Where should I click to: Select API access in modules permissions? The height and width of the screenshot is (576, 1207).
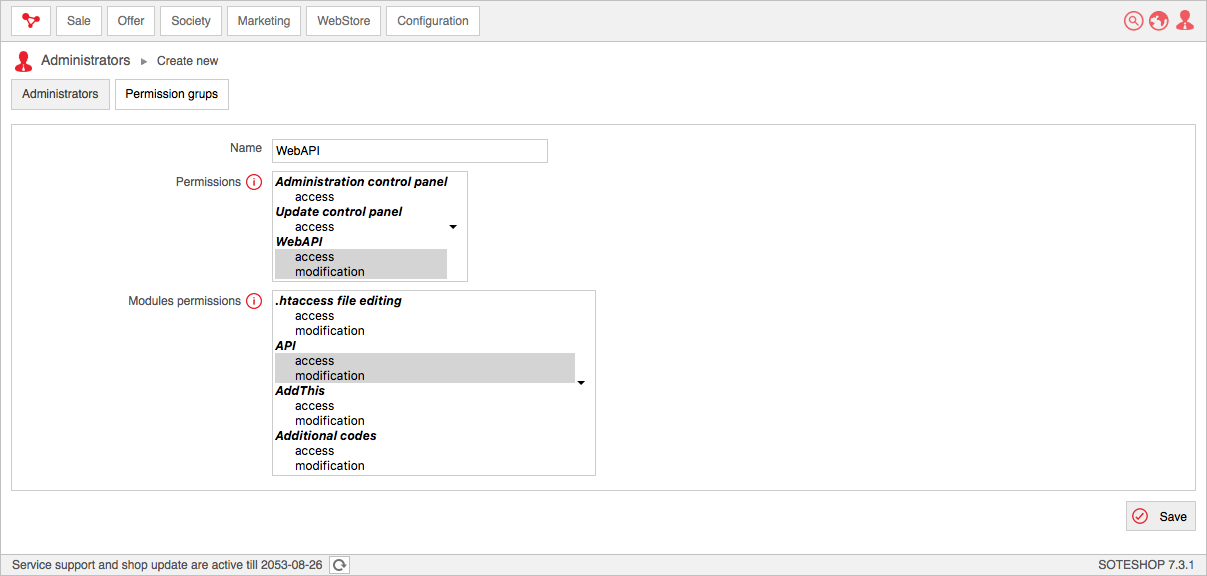pyautogui.click(x=425, y=361)
